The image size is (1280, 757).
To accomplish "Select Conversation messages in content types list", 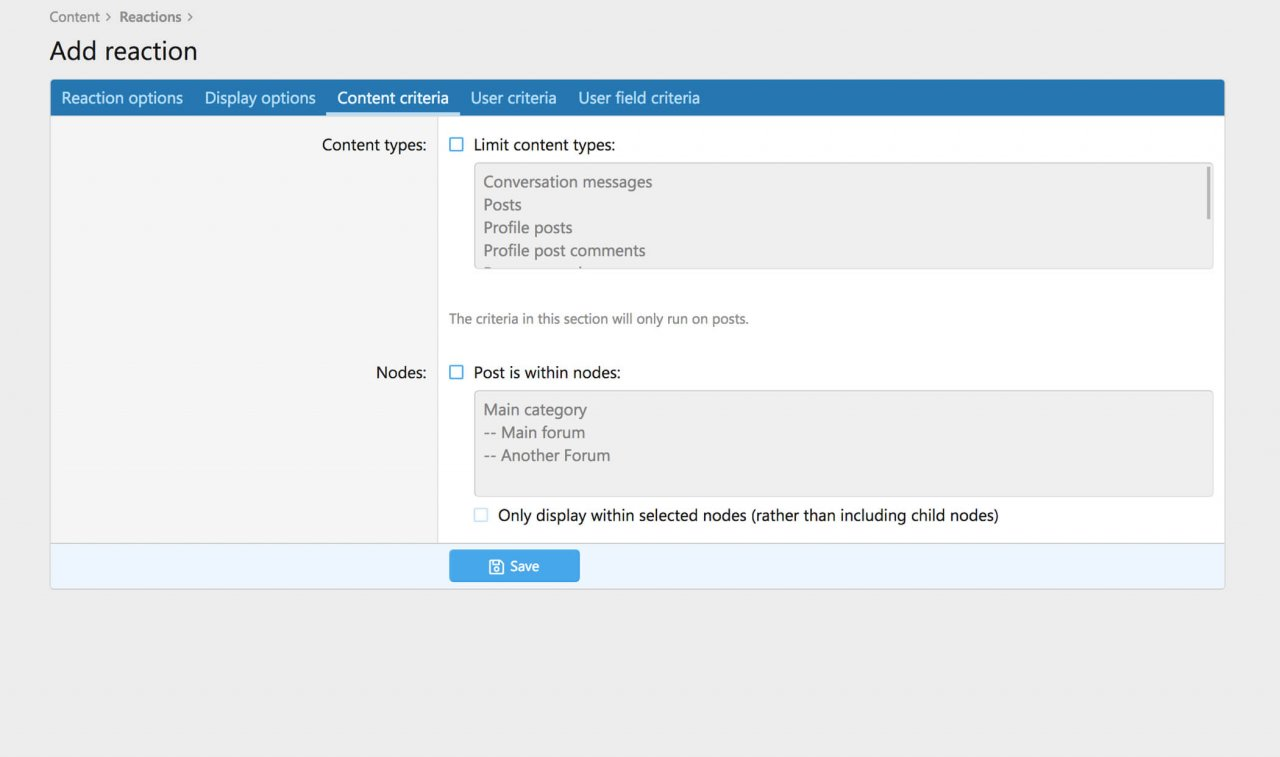I will tap(567, 182).
